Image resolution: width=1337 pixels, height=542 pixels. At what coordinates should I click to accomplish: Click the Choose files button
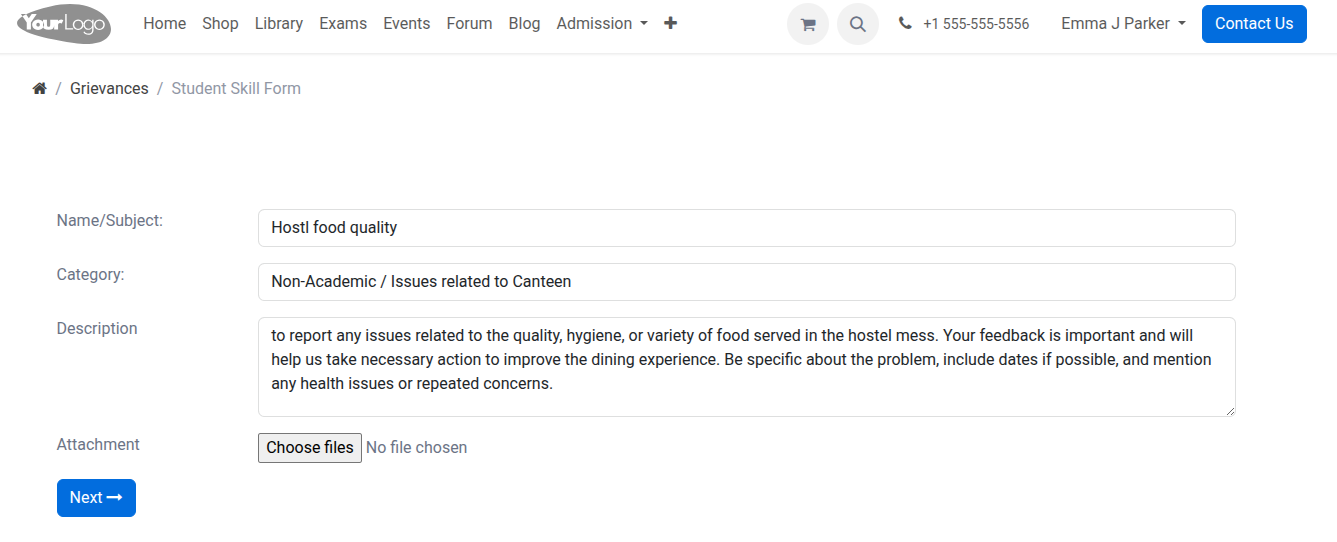[310, 447]
